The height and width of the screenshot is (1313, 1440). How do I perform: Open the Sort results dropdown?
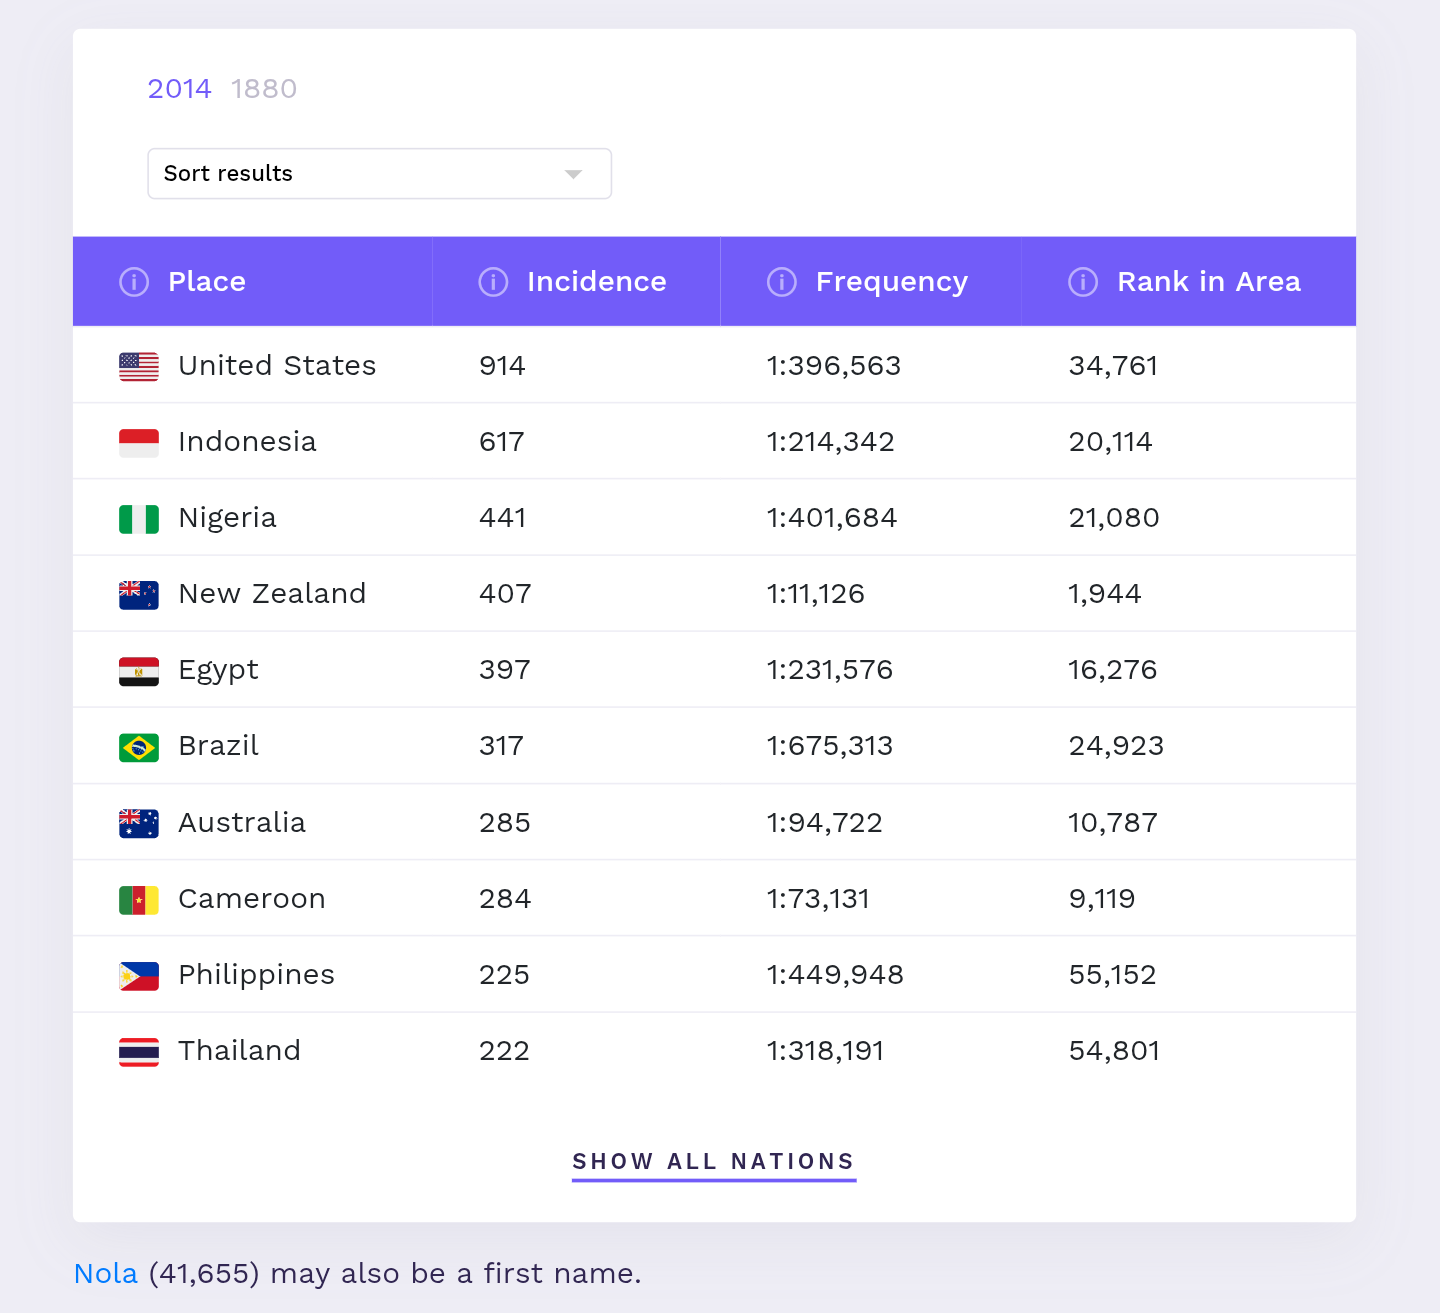[379, 174]
